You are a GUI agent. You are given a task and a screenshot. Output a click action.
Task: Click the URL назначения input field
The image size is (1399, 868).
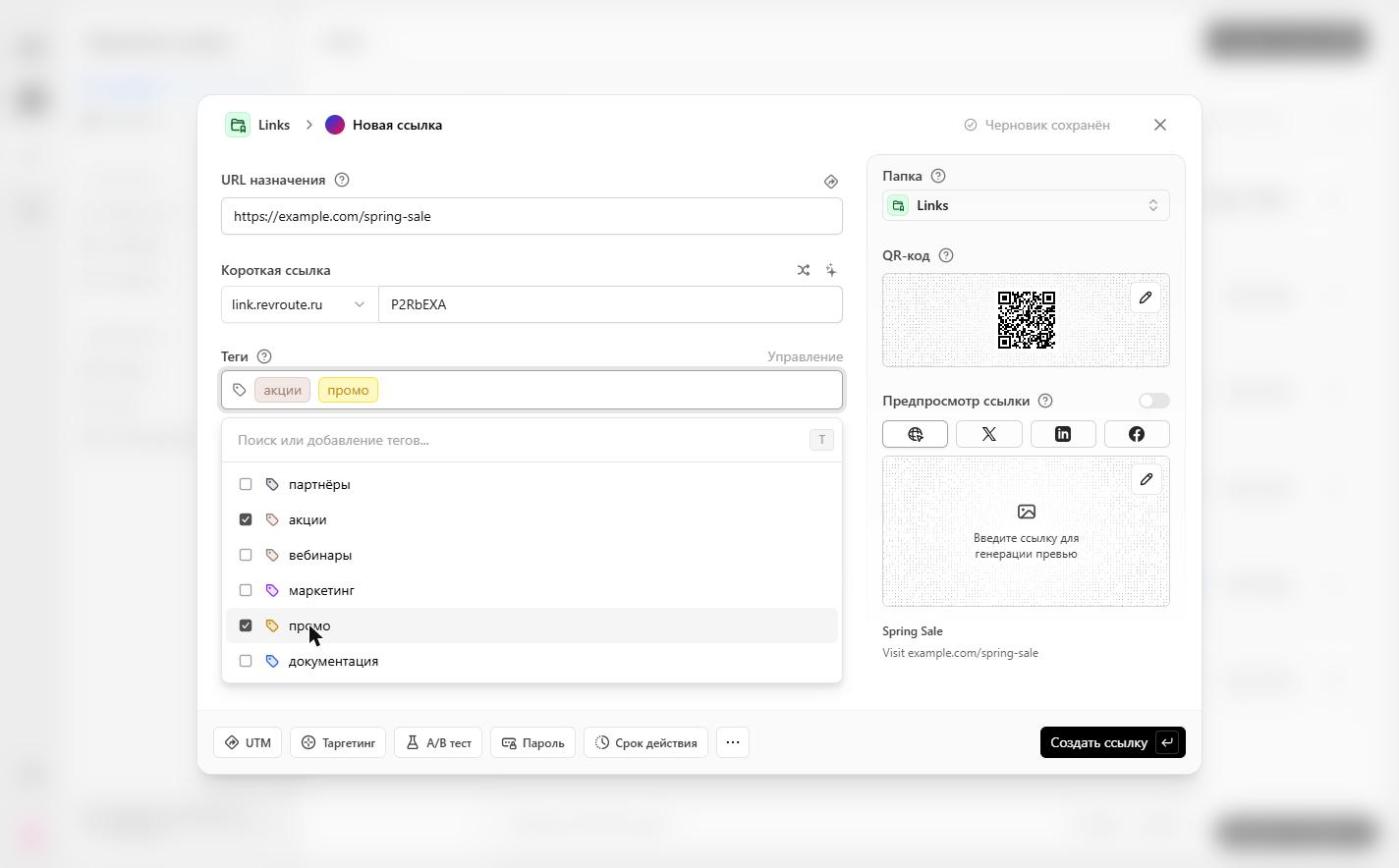coord(532,216)
